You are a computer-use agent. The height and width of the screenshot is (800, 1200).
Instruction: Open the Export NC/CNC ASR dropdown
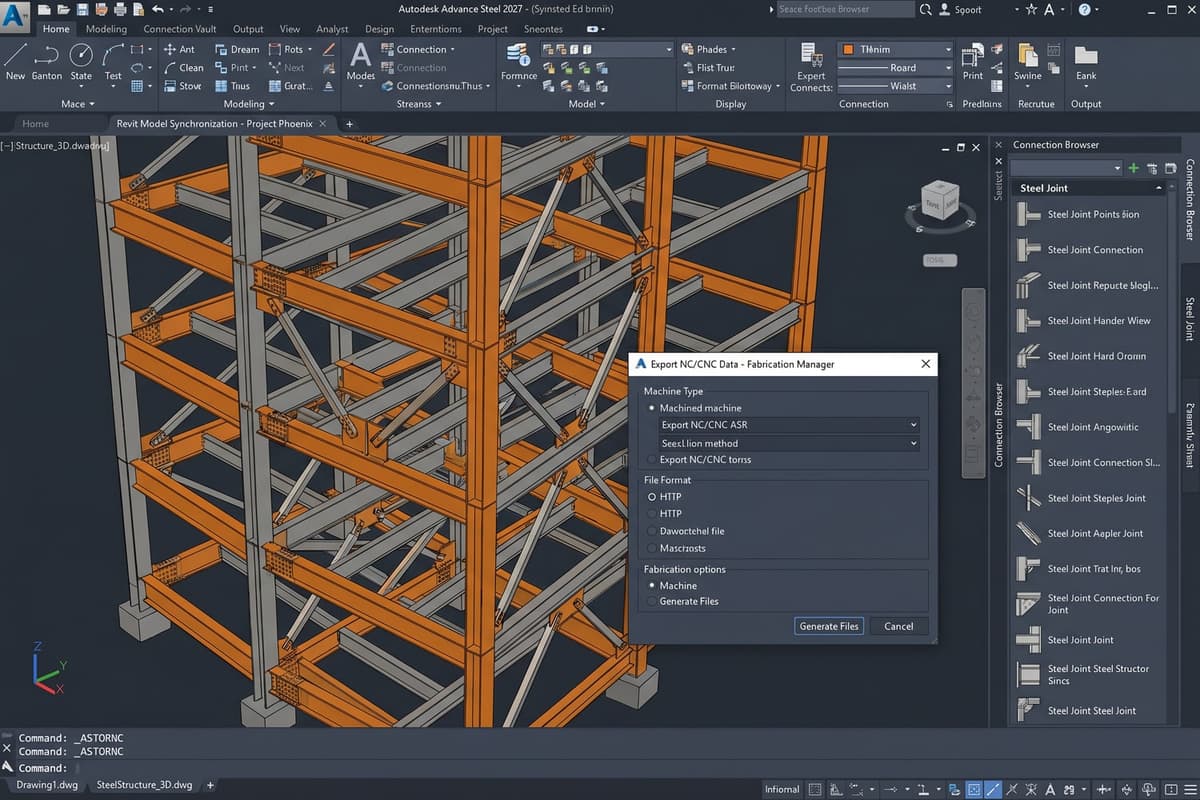[788, 425]
